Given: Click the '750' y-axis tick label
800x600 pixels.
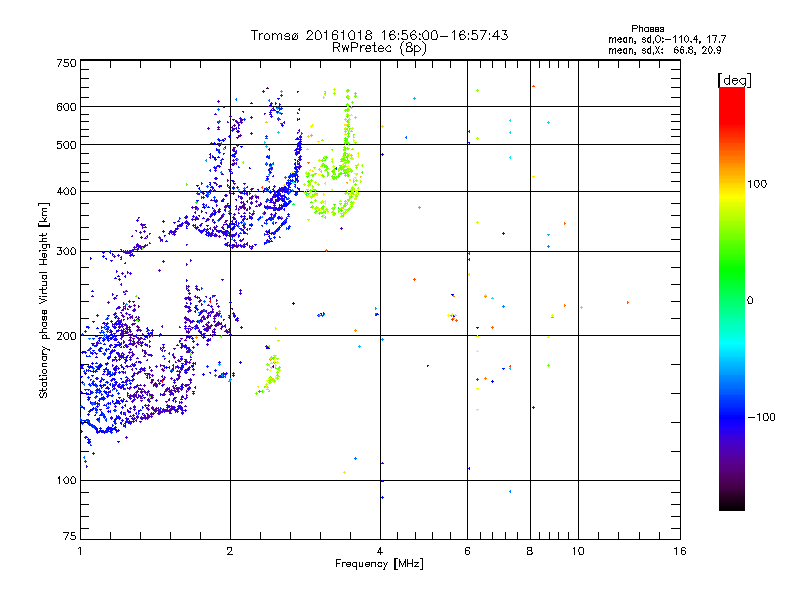Looking at the screenshot, I should point(66,63).
